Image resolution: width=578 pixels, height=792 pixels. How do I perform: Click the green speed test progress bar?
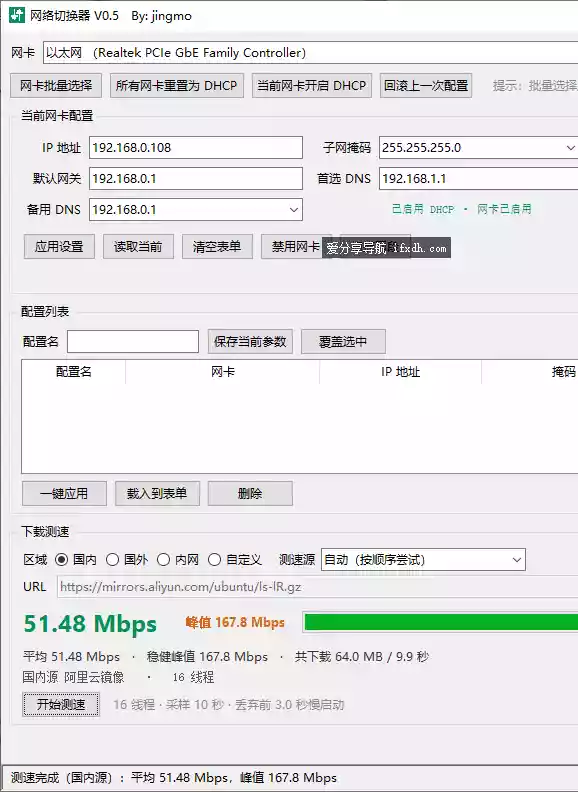441,622
